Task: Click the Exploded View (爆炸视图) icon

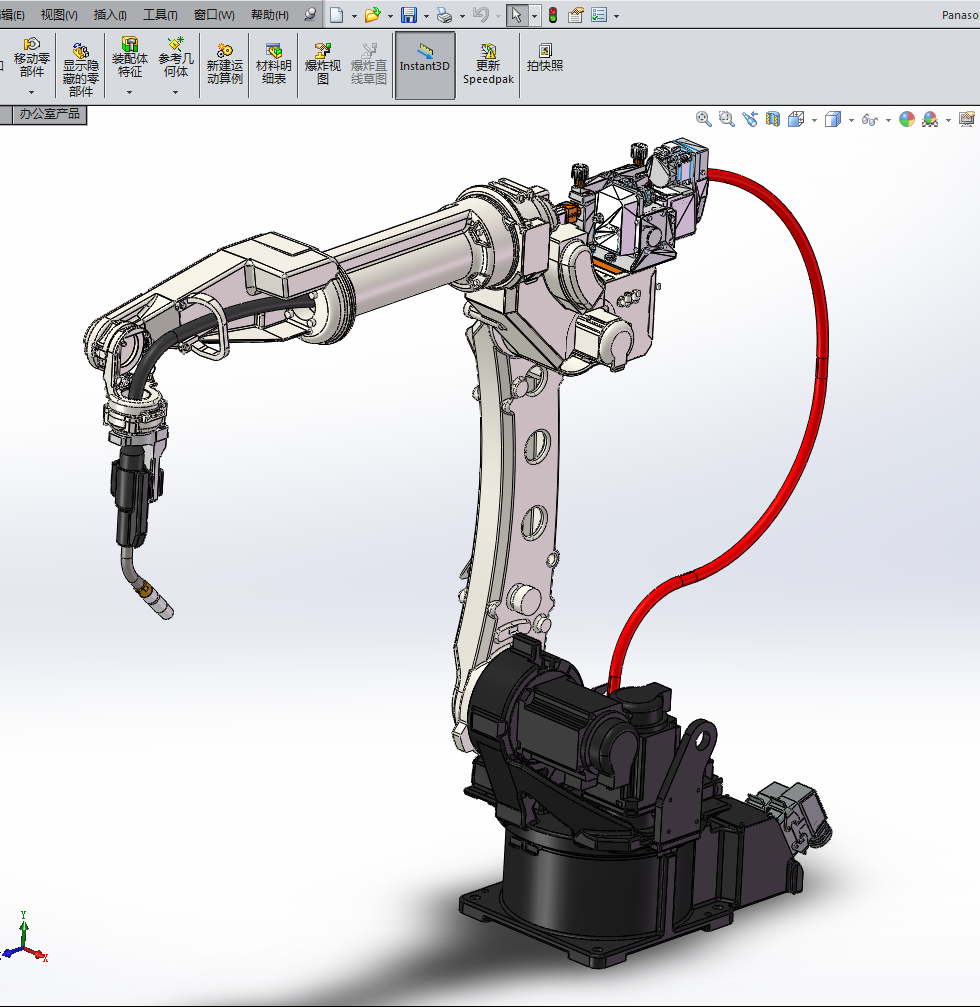Action: (323, 64)
